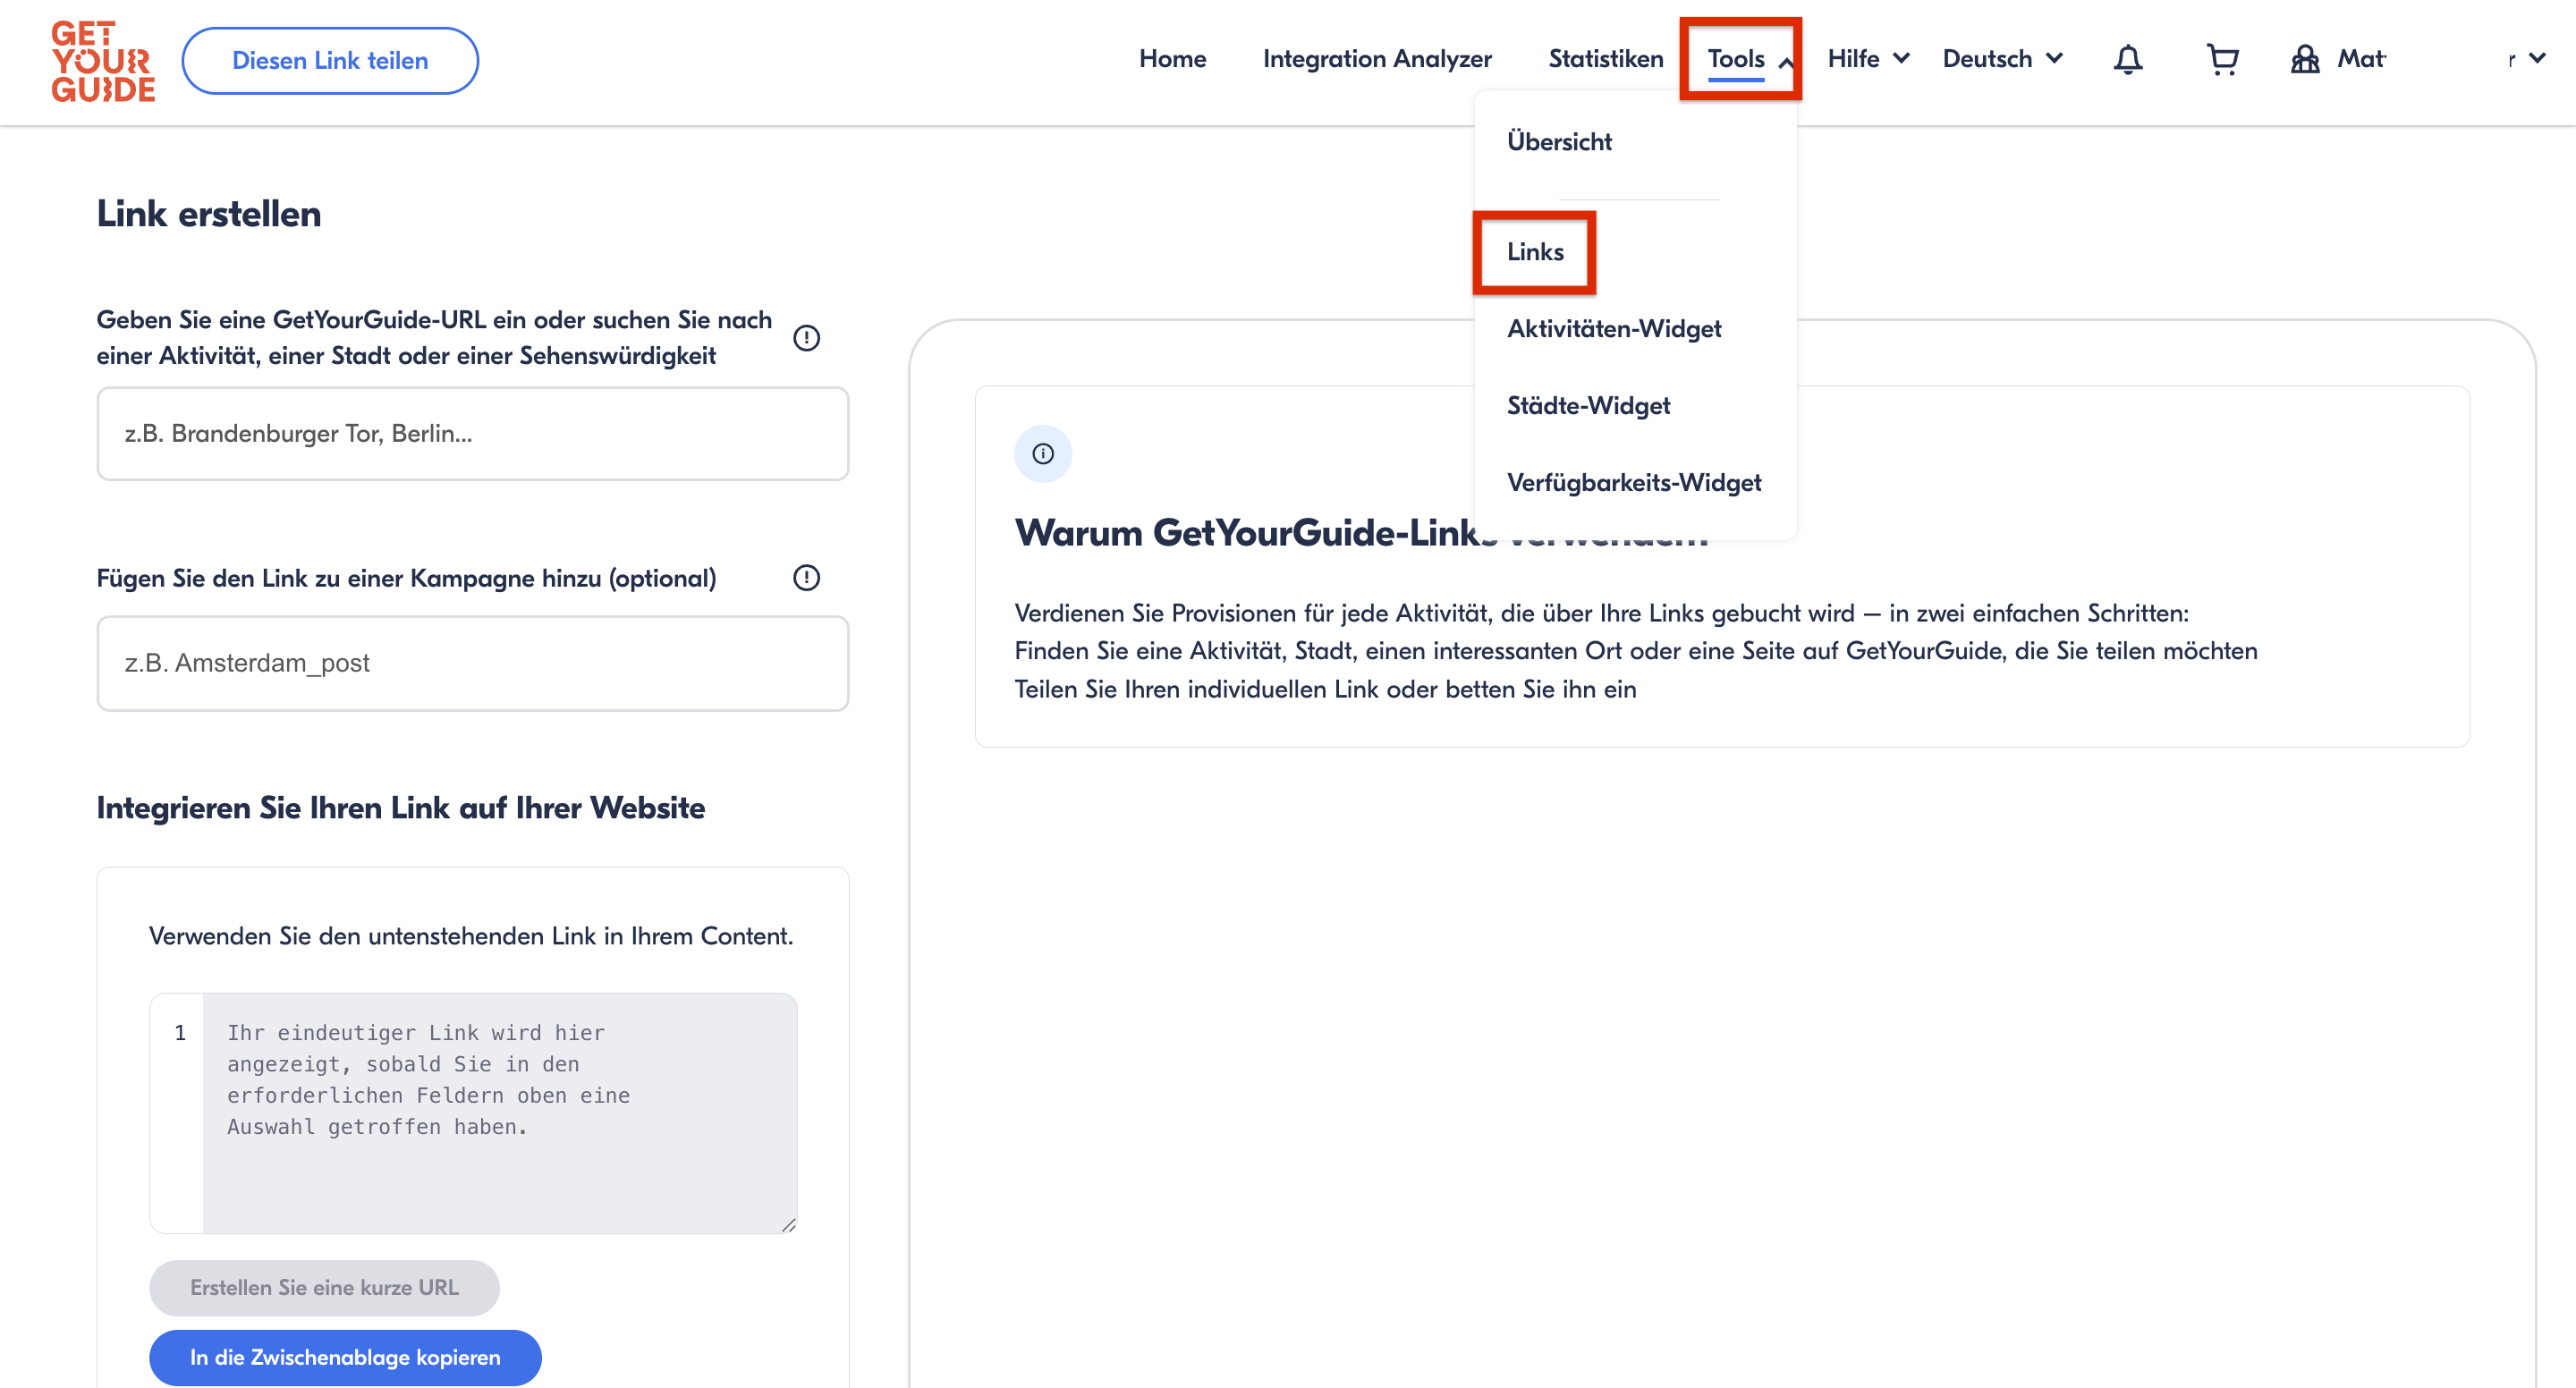This screenshot has height=1388, width=2576.
Task: Click info icon beside Kampagne label
Action: (x=806, y=578)
